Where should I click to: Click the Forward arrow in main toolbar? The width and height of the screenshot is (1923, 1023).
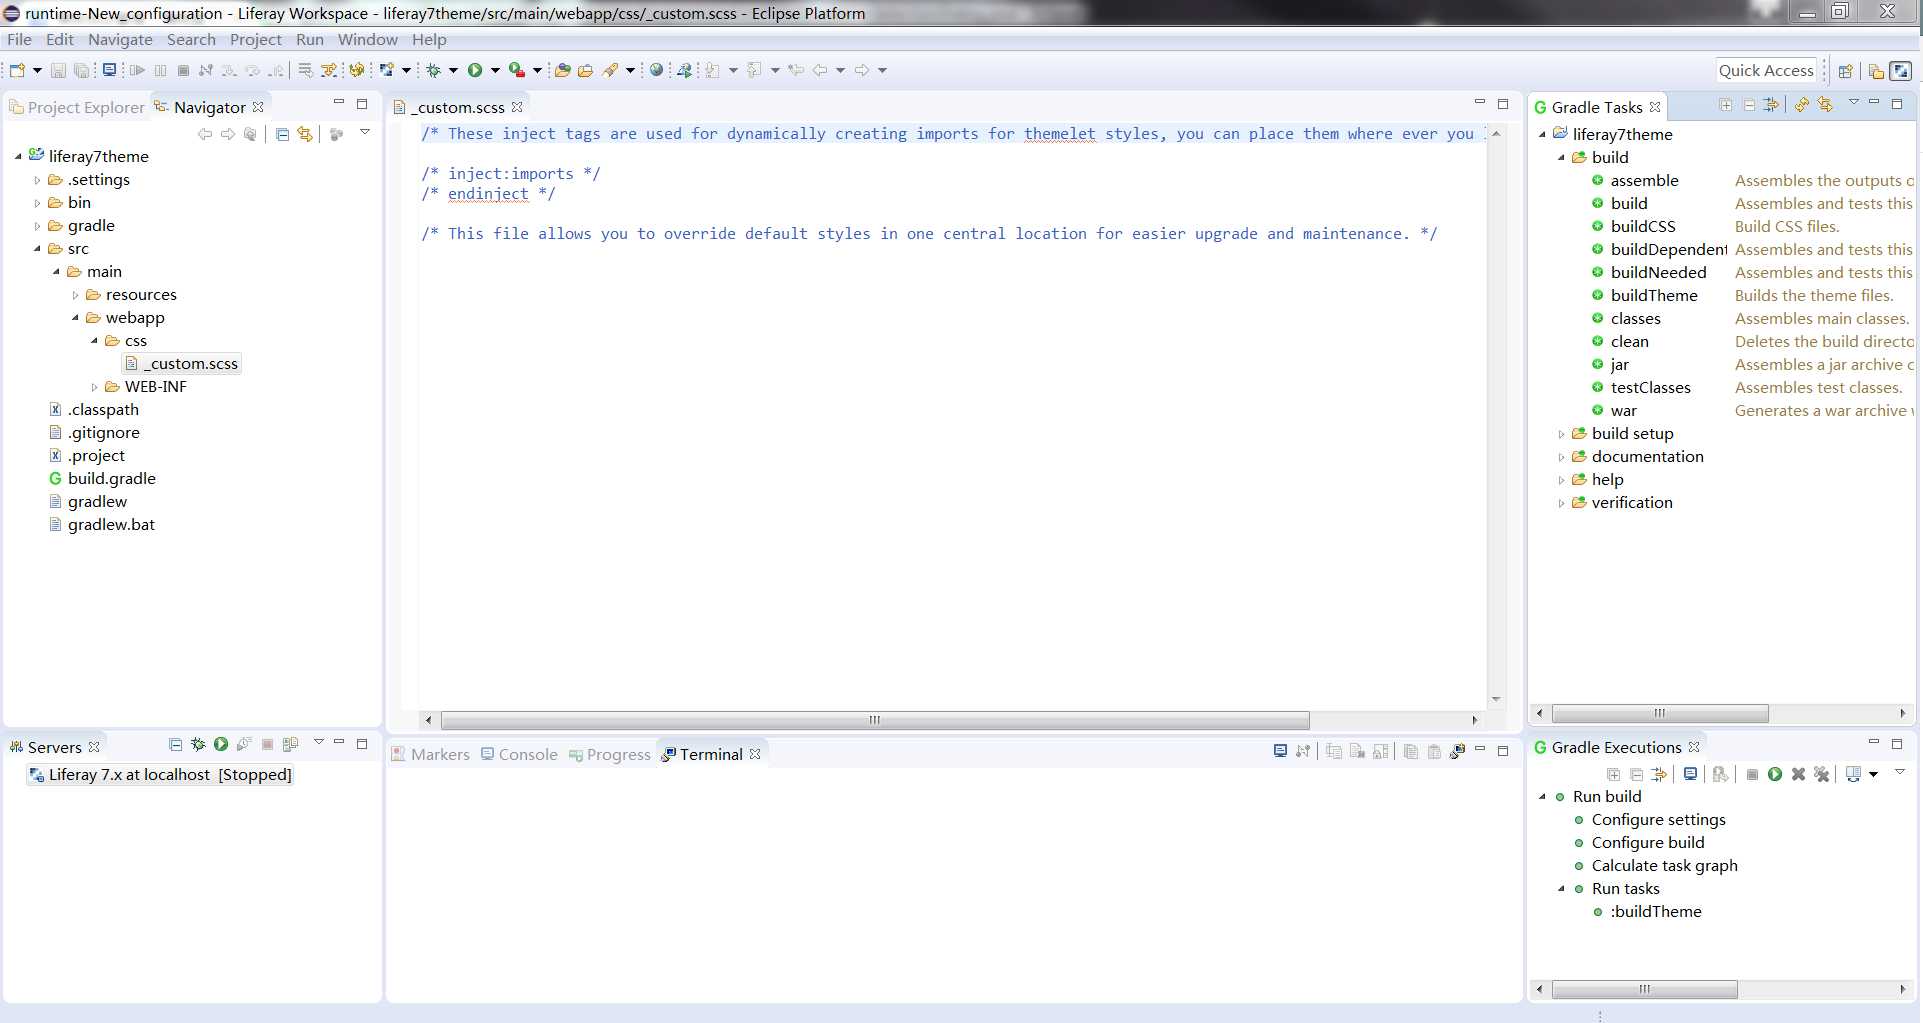[862, 70]
